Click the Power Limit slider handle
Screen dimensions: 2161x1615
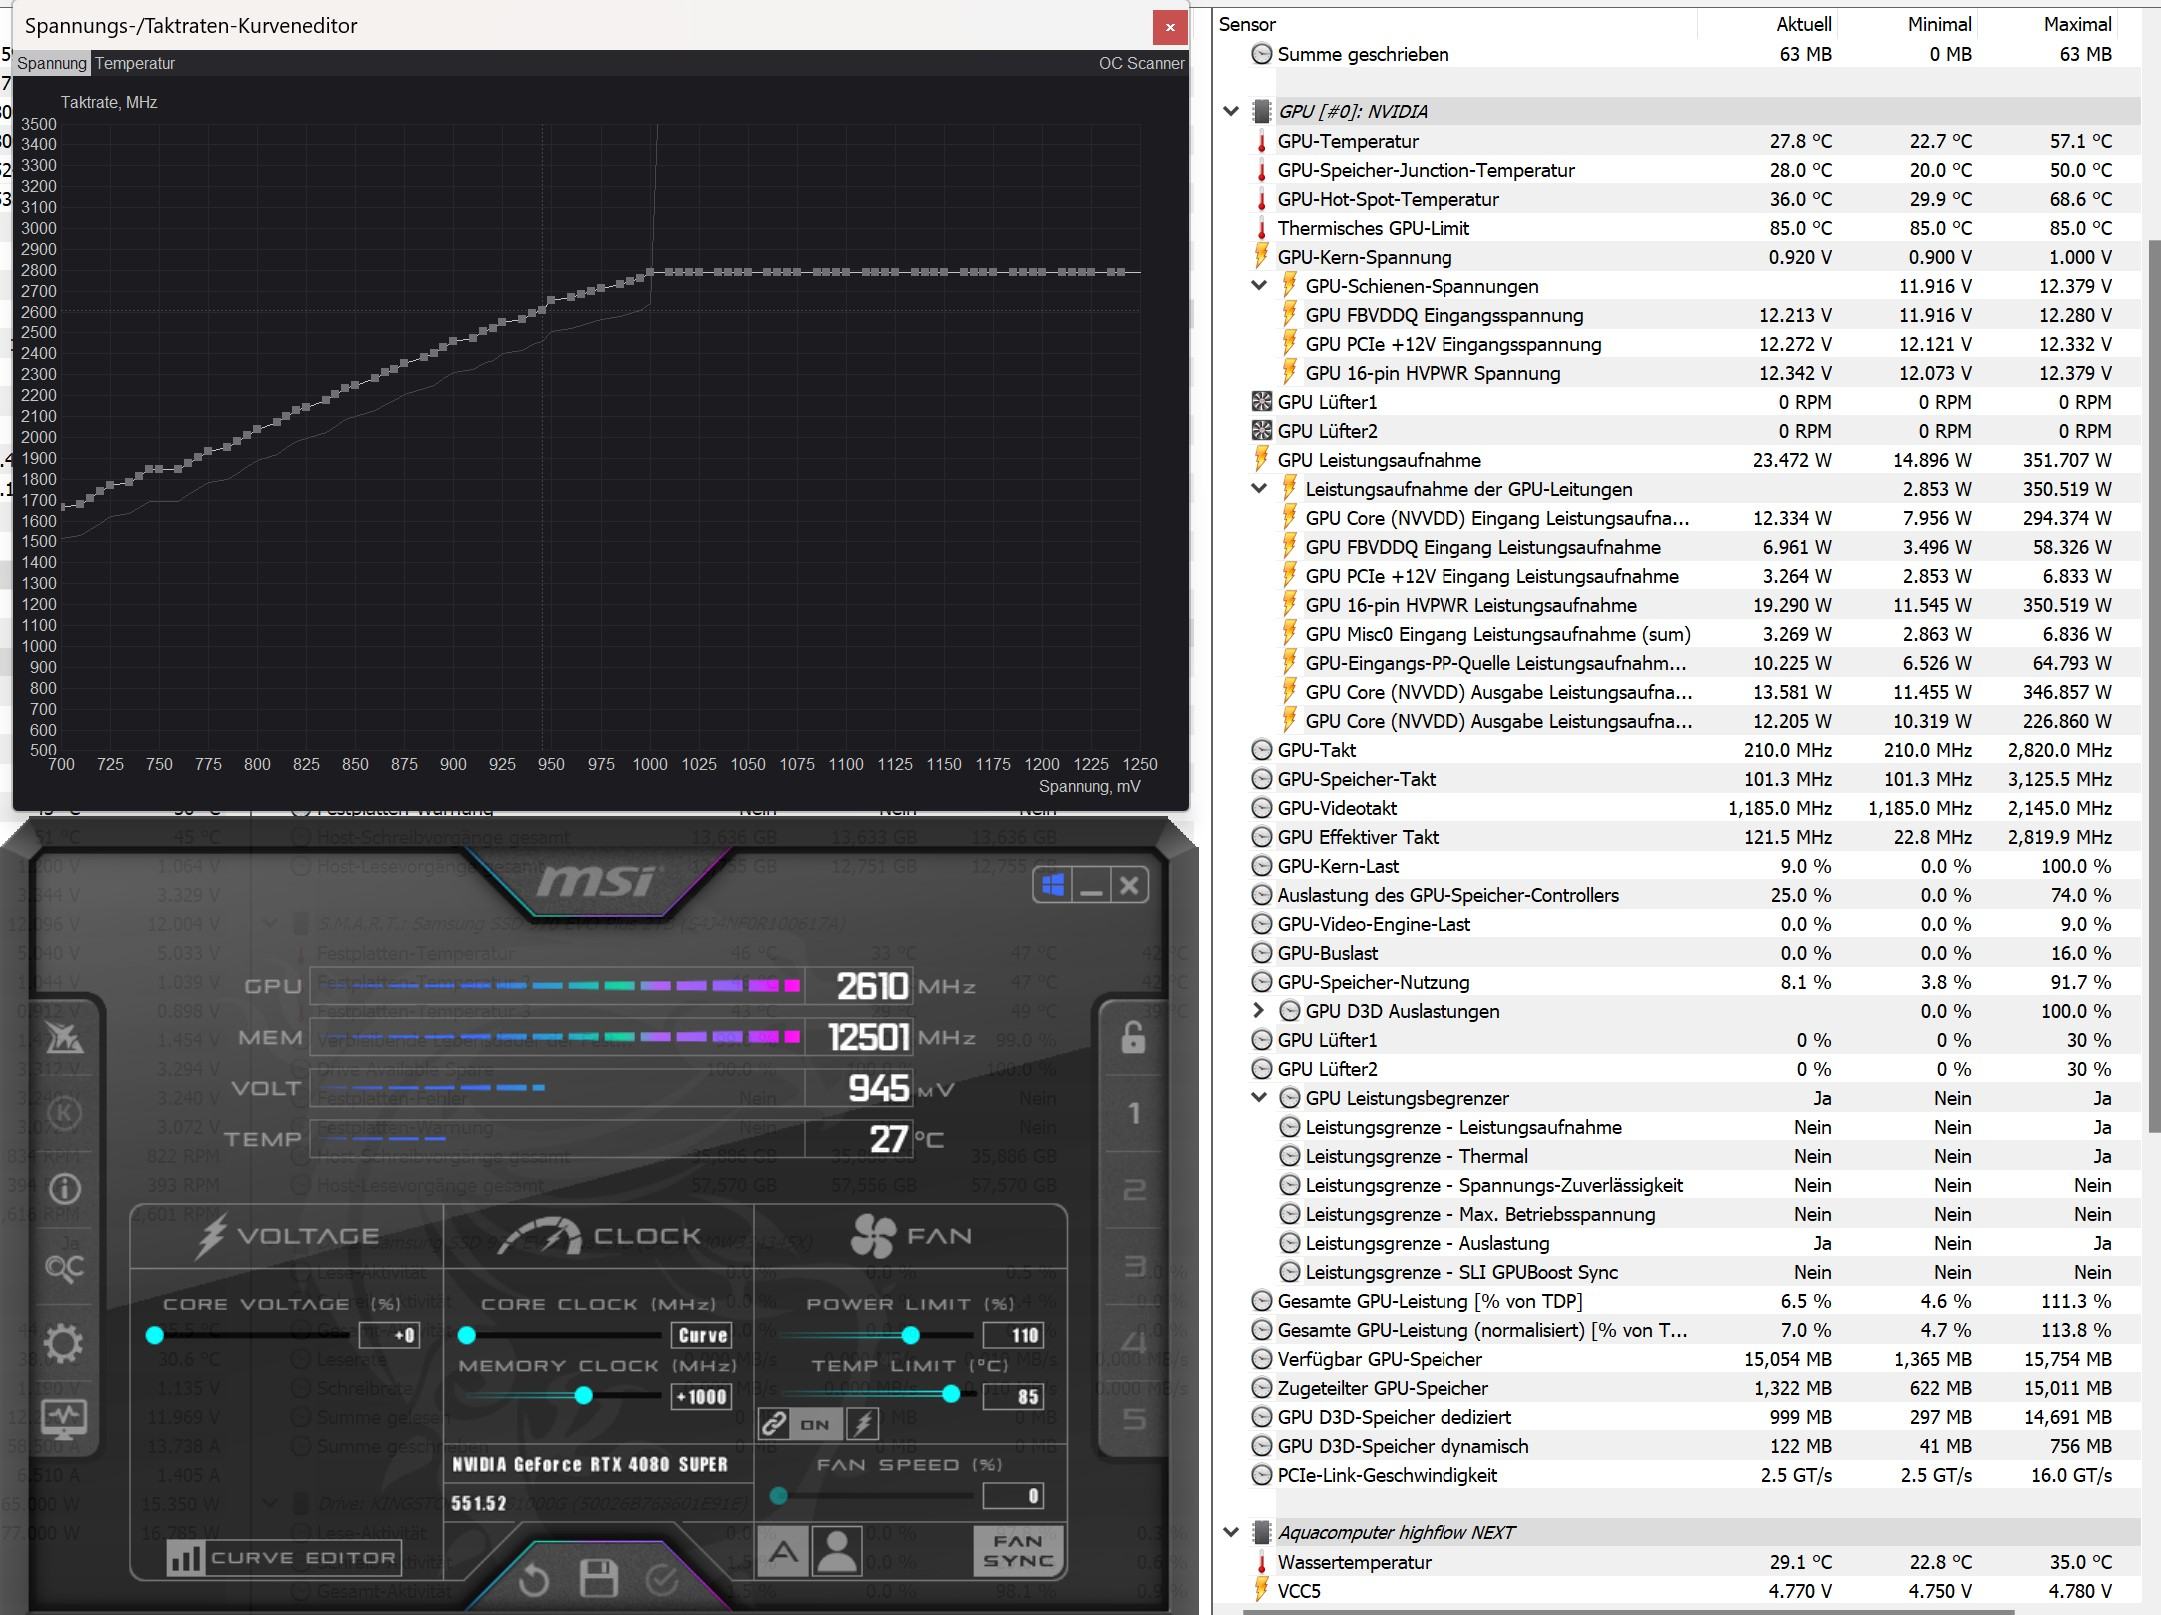tap(910, 1335)
